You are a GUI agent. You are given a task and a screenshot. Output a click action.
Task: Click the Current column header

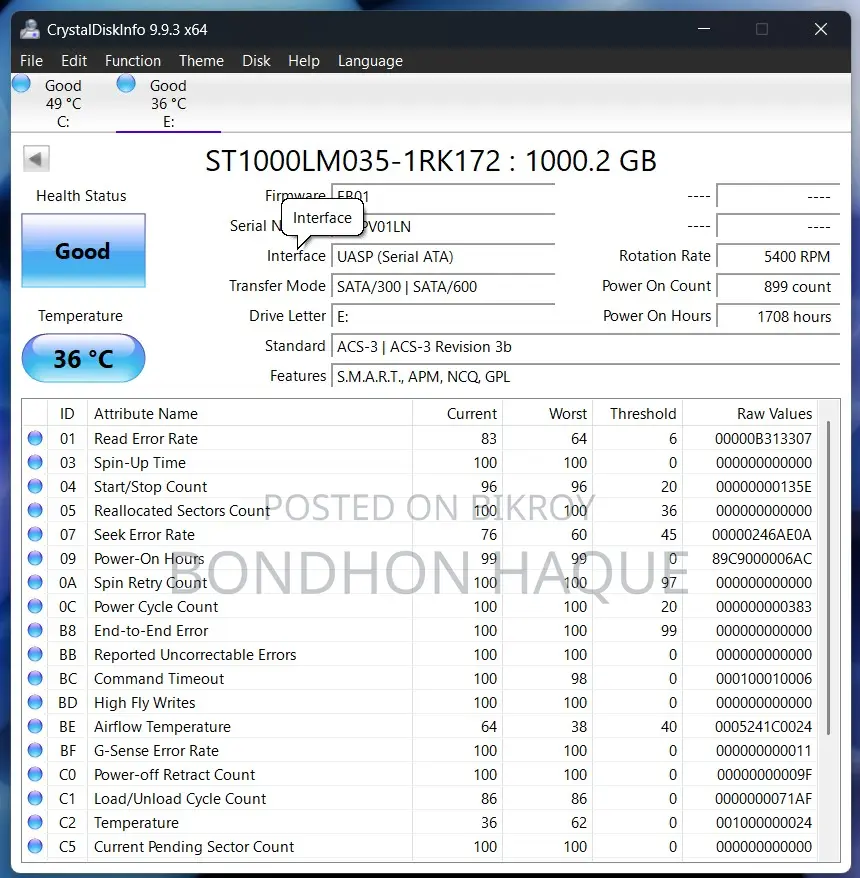pos(457,414)
